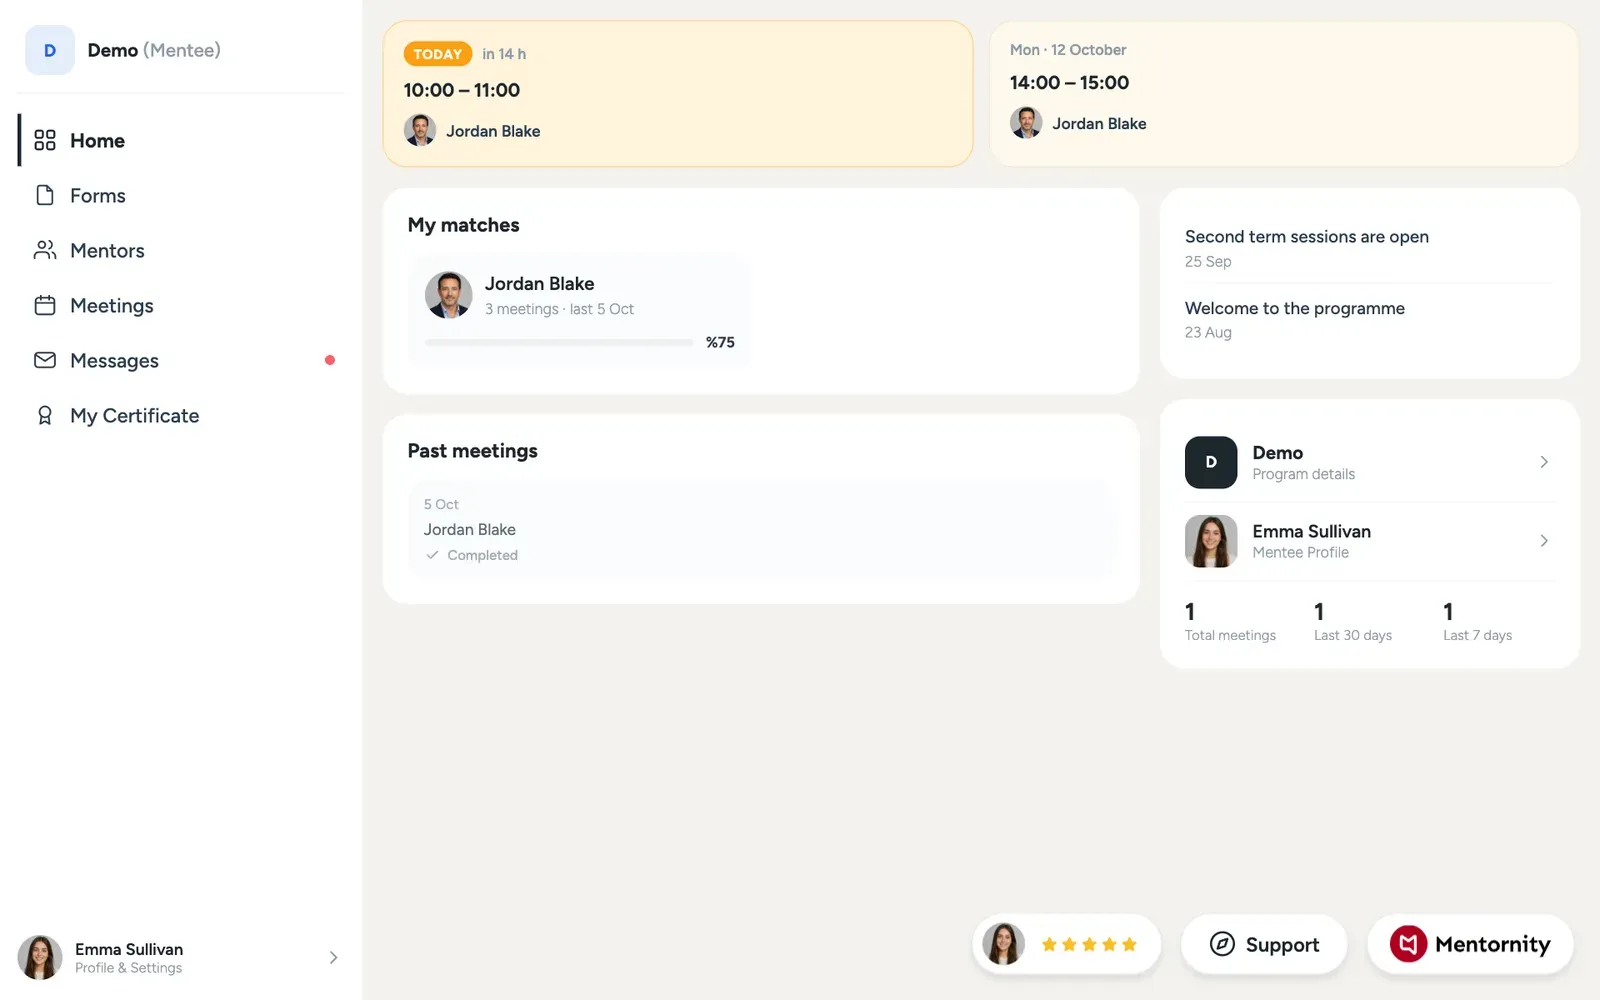
Task: Click the Home grid icon in sidebar
Action: point(45,140)
